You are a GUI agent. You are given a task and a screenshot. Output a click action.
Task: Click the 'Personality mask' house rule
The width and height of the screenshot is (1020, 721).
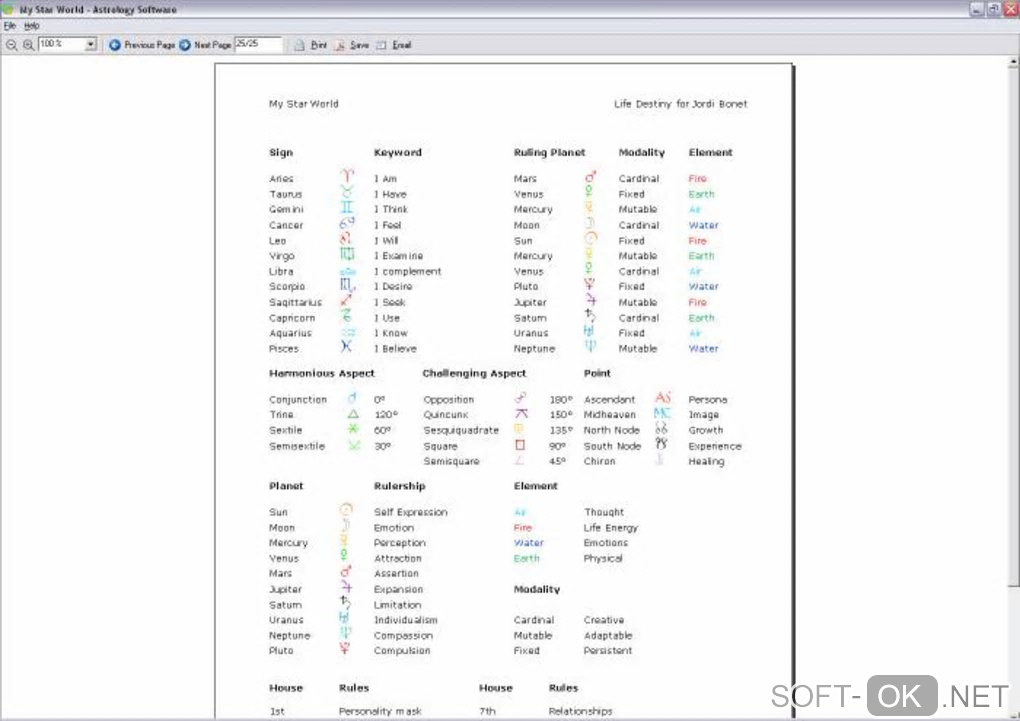380,711
